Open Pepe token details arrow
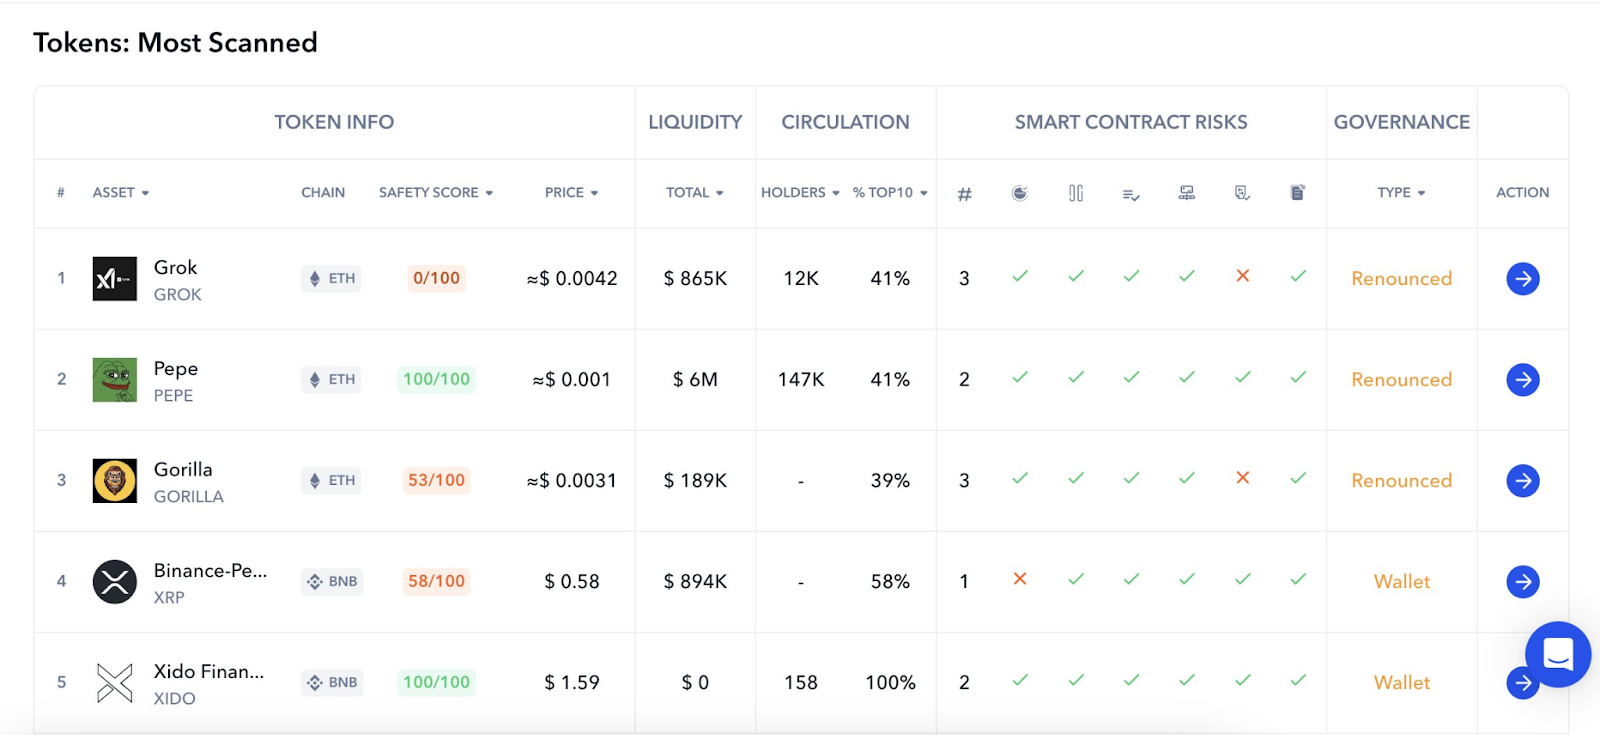 [1522, 380]
